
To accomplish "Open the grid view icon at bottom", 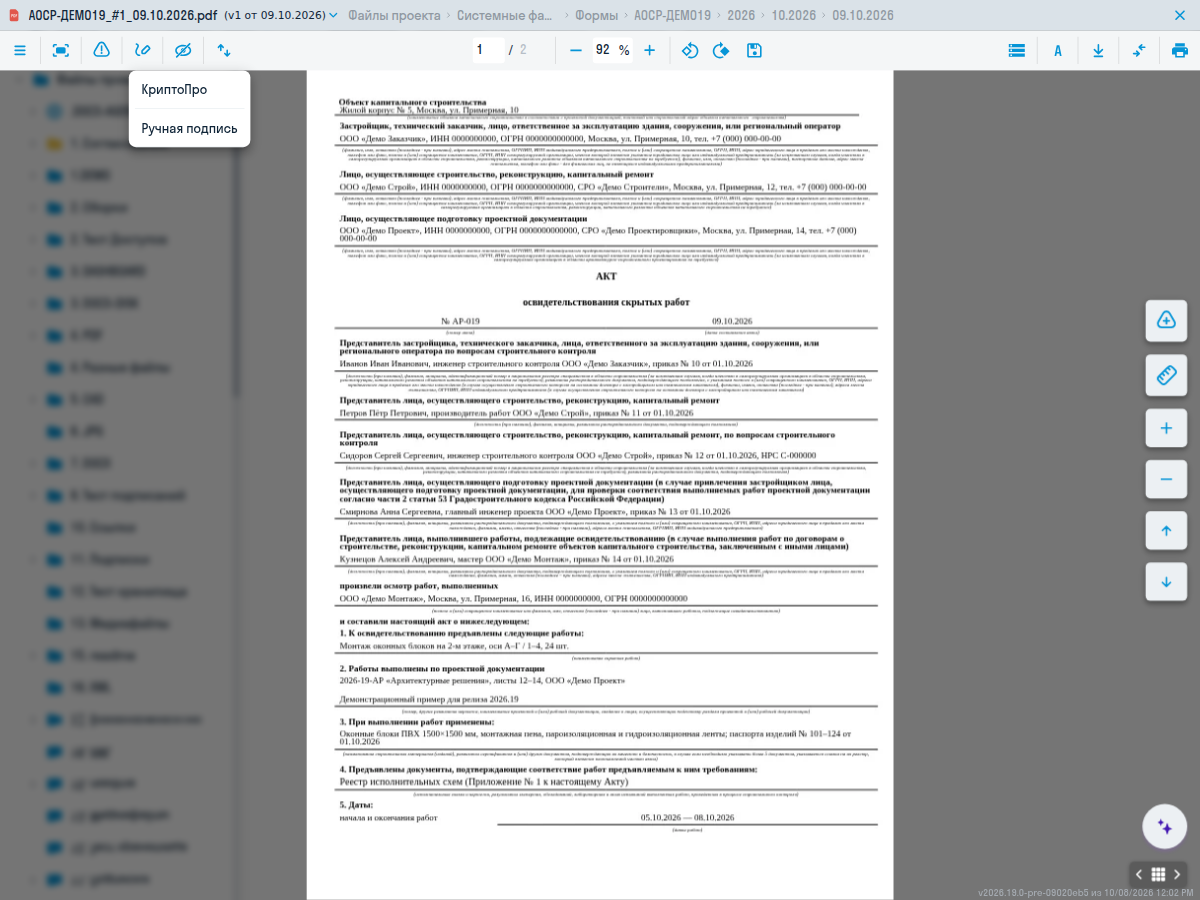I will 1158,874.
